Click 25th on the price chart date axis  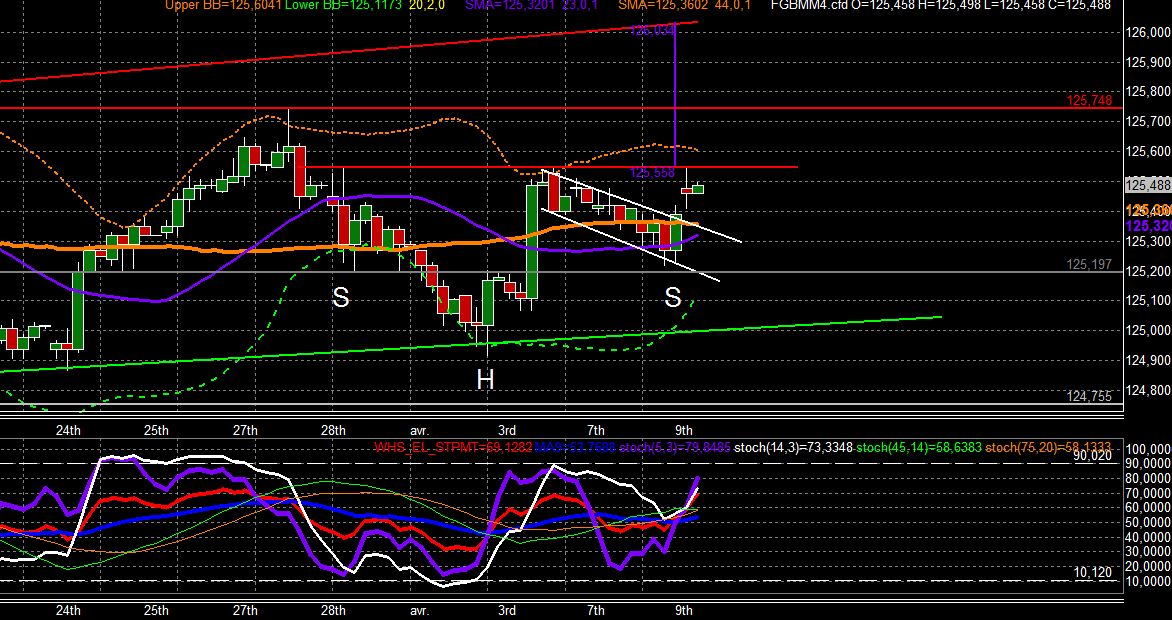pyautogui.click(x=156, y=430)
